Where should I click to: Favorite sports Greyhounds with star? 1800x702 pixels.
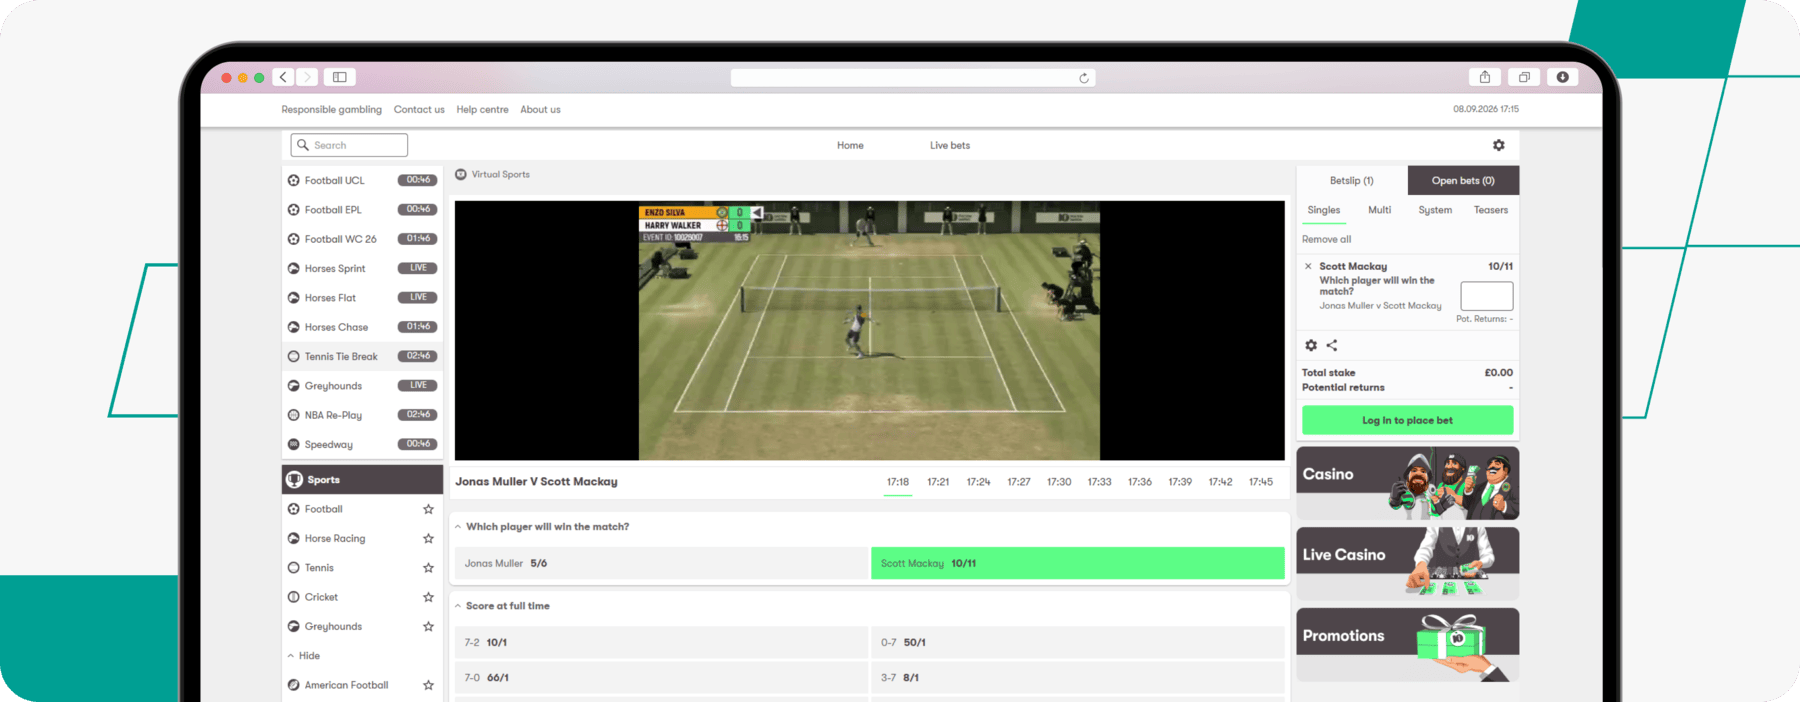coord(429,627)
